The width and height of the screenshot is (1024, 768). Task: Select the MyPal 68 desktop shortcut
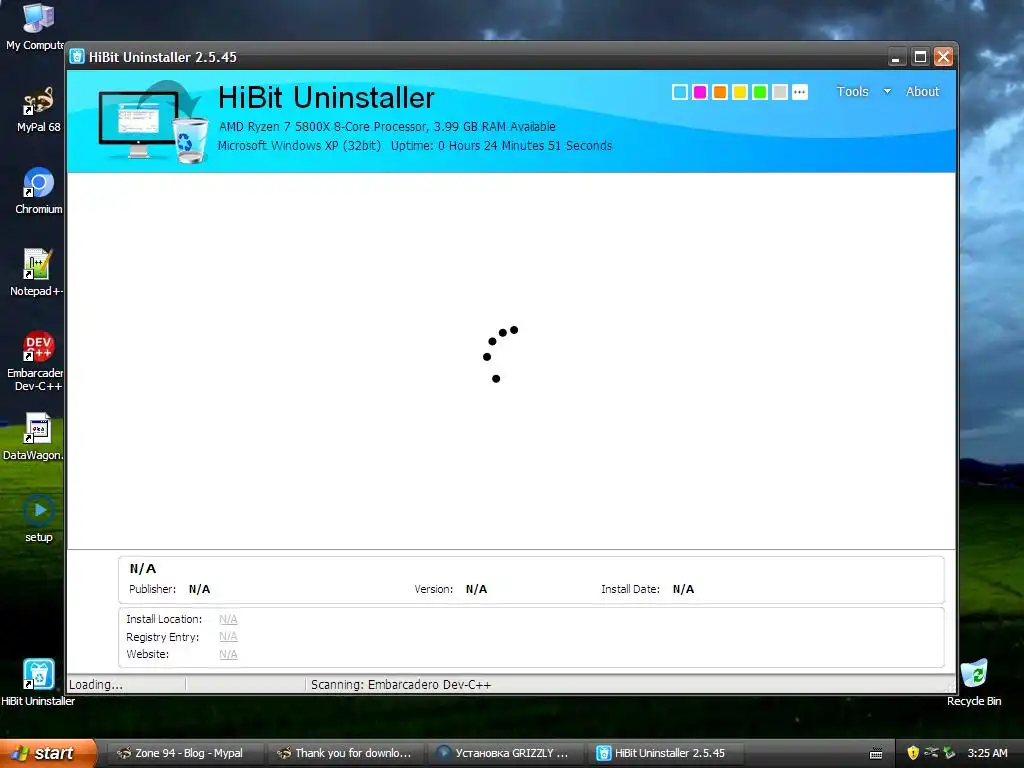(x=39, y=110)
